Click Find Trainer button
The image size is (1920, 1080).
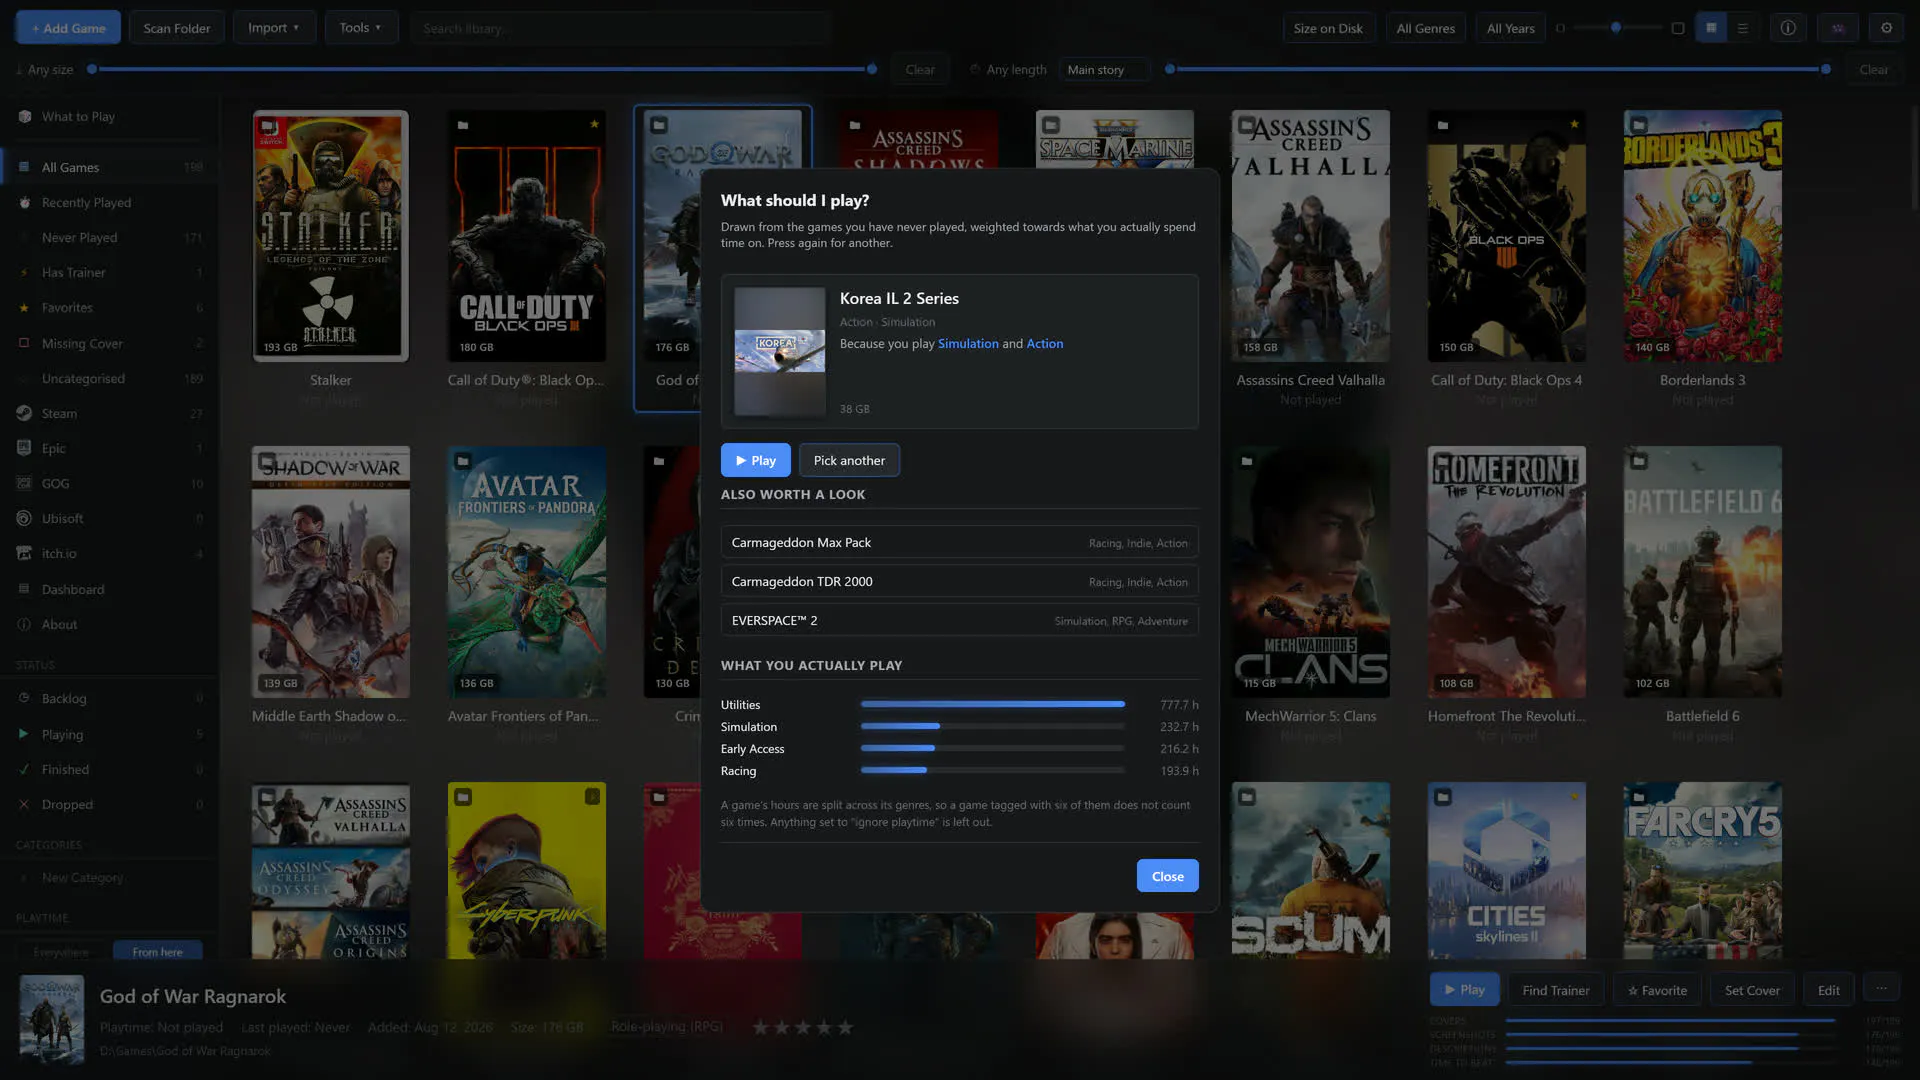pos(1556,990)
